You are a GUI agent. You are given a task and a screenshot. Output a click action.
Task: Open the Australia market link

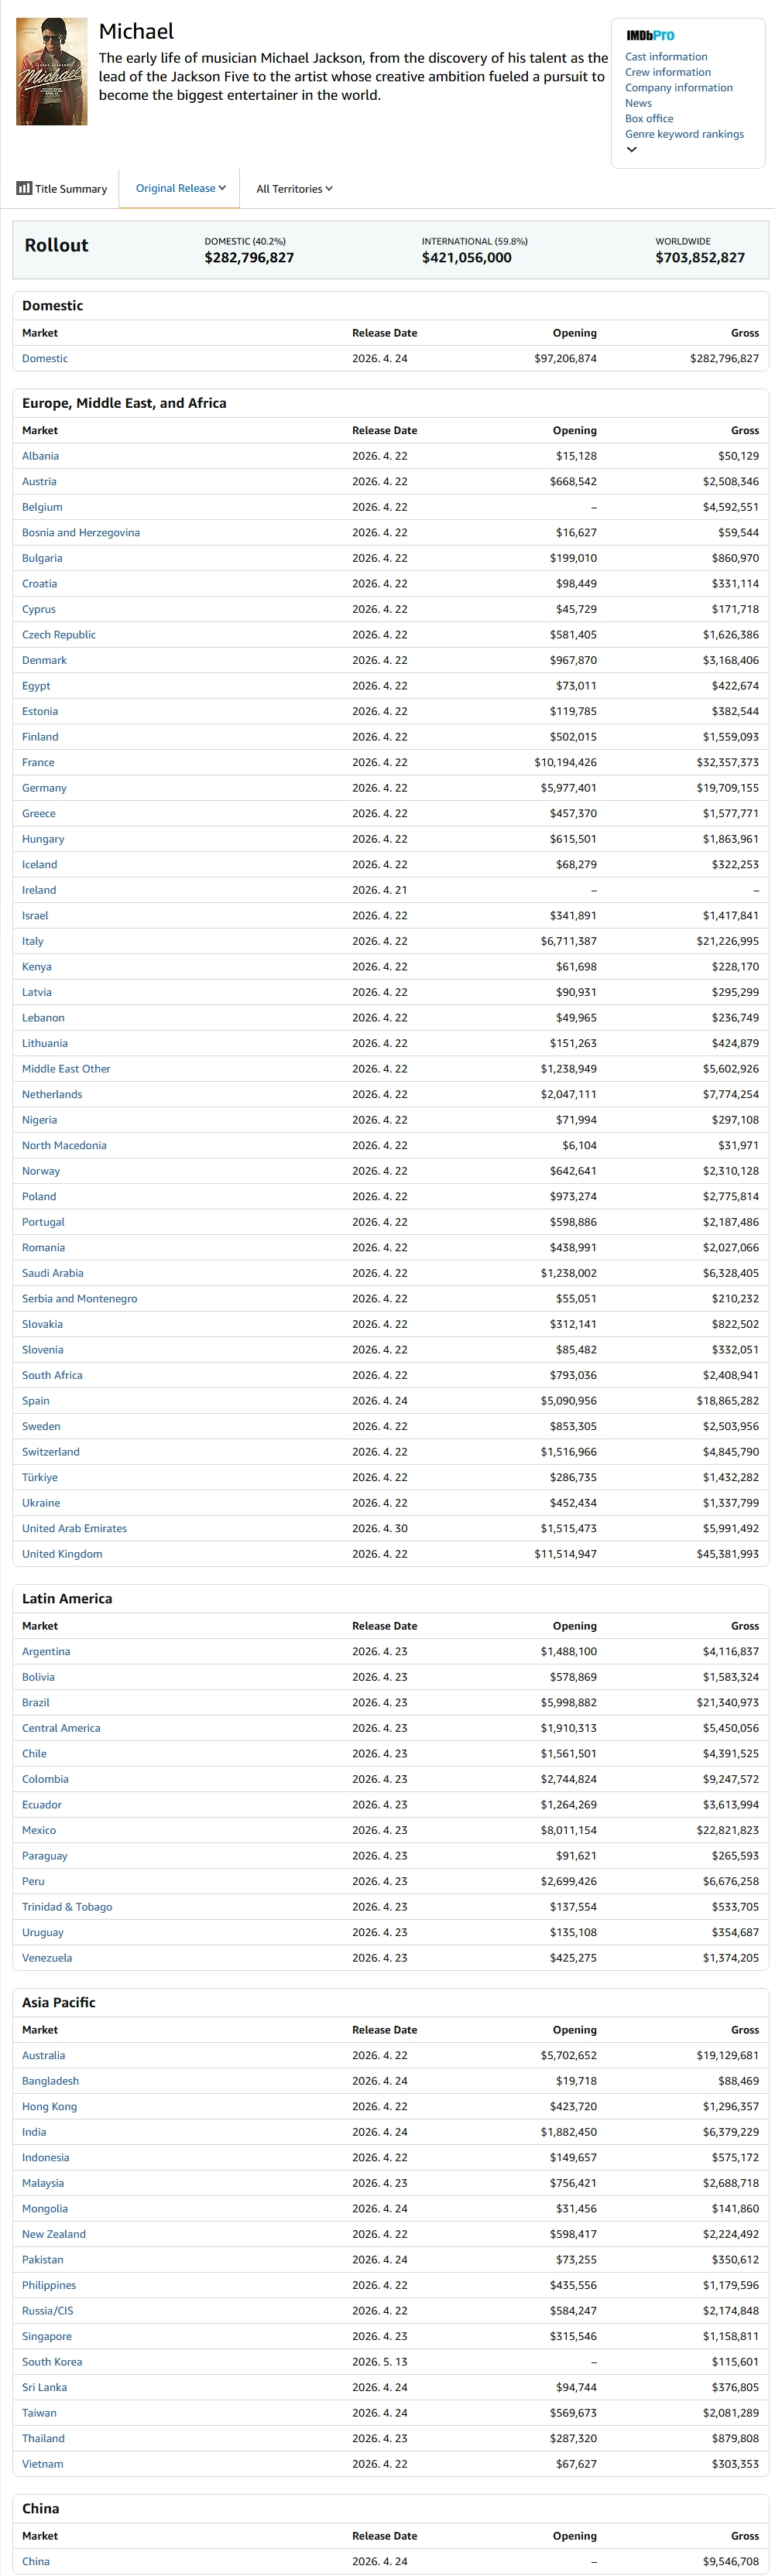(x=43, y=2056)
